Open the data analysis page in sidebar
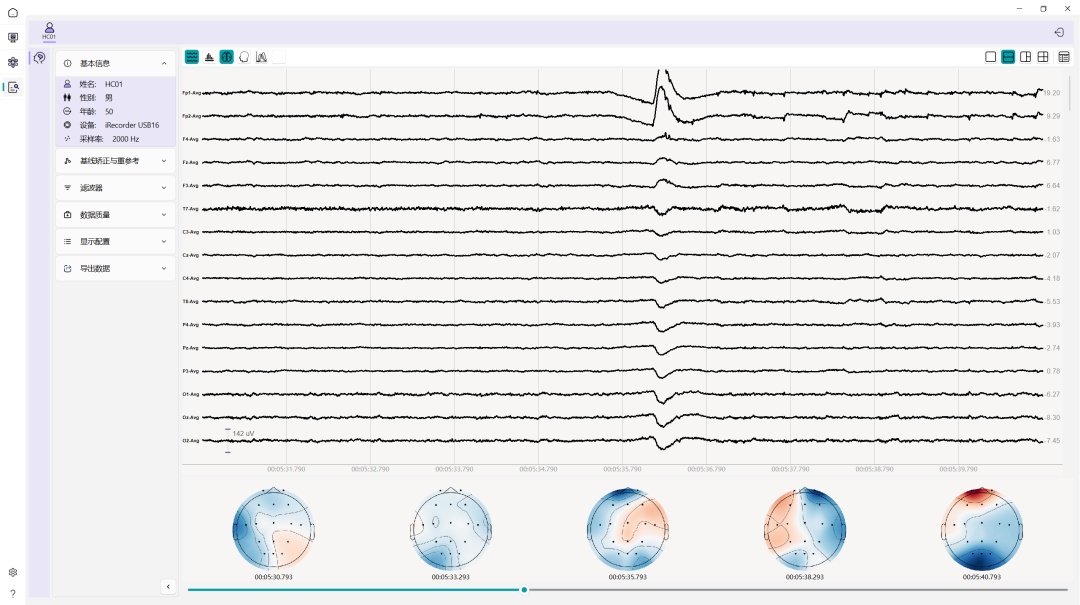This screenshot has width=1080, height=605. point(13,87)
